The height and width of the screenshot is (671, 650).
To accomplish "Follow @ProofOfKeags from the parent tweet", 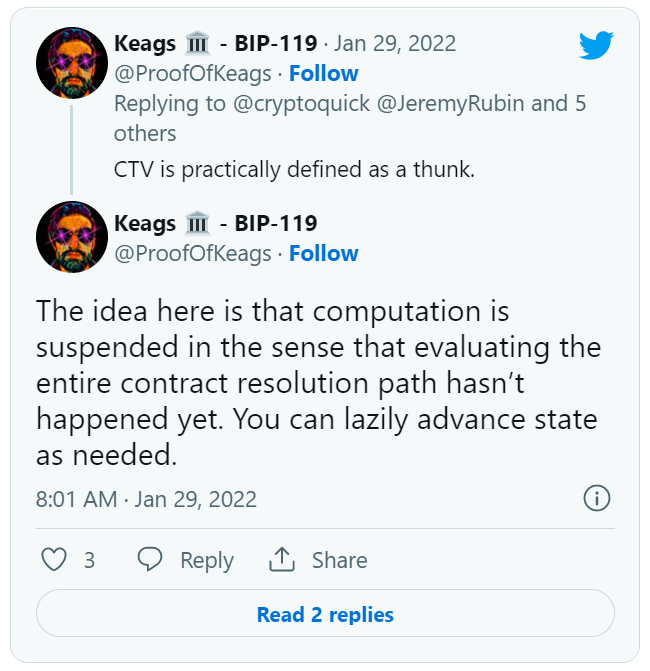I will coord(324,73).
